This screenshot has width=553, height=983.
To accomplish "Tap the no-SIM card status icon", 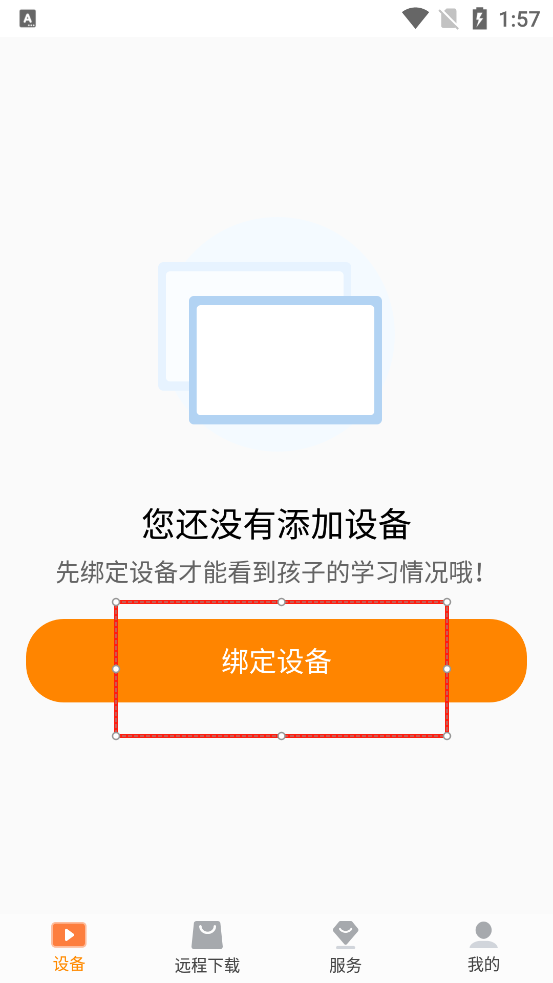I will [x=449, y=19].
